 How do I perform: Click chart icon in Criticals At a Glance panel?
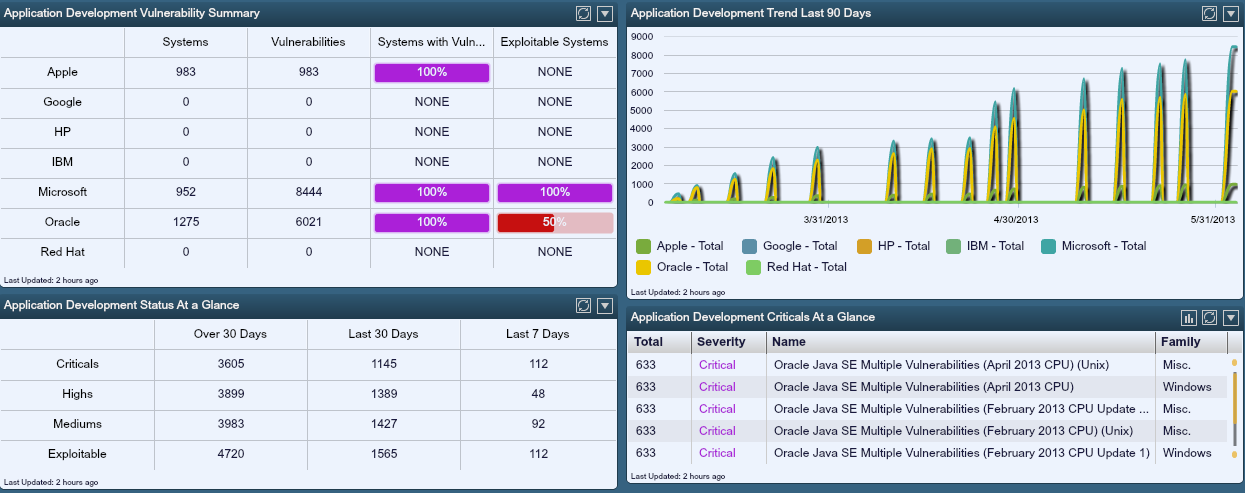coord(1188,317)
